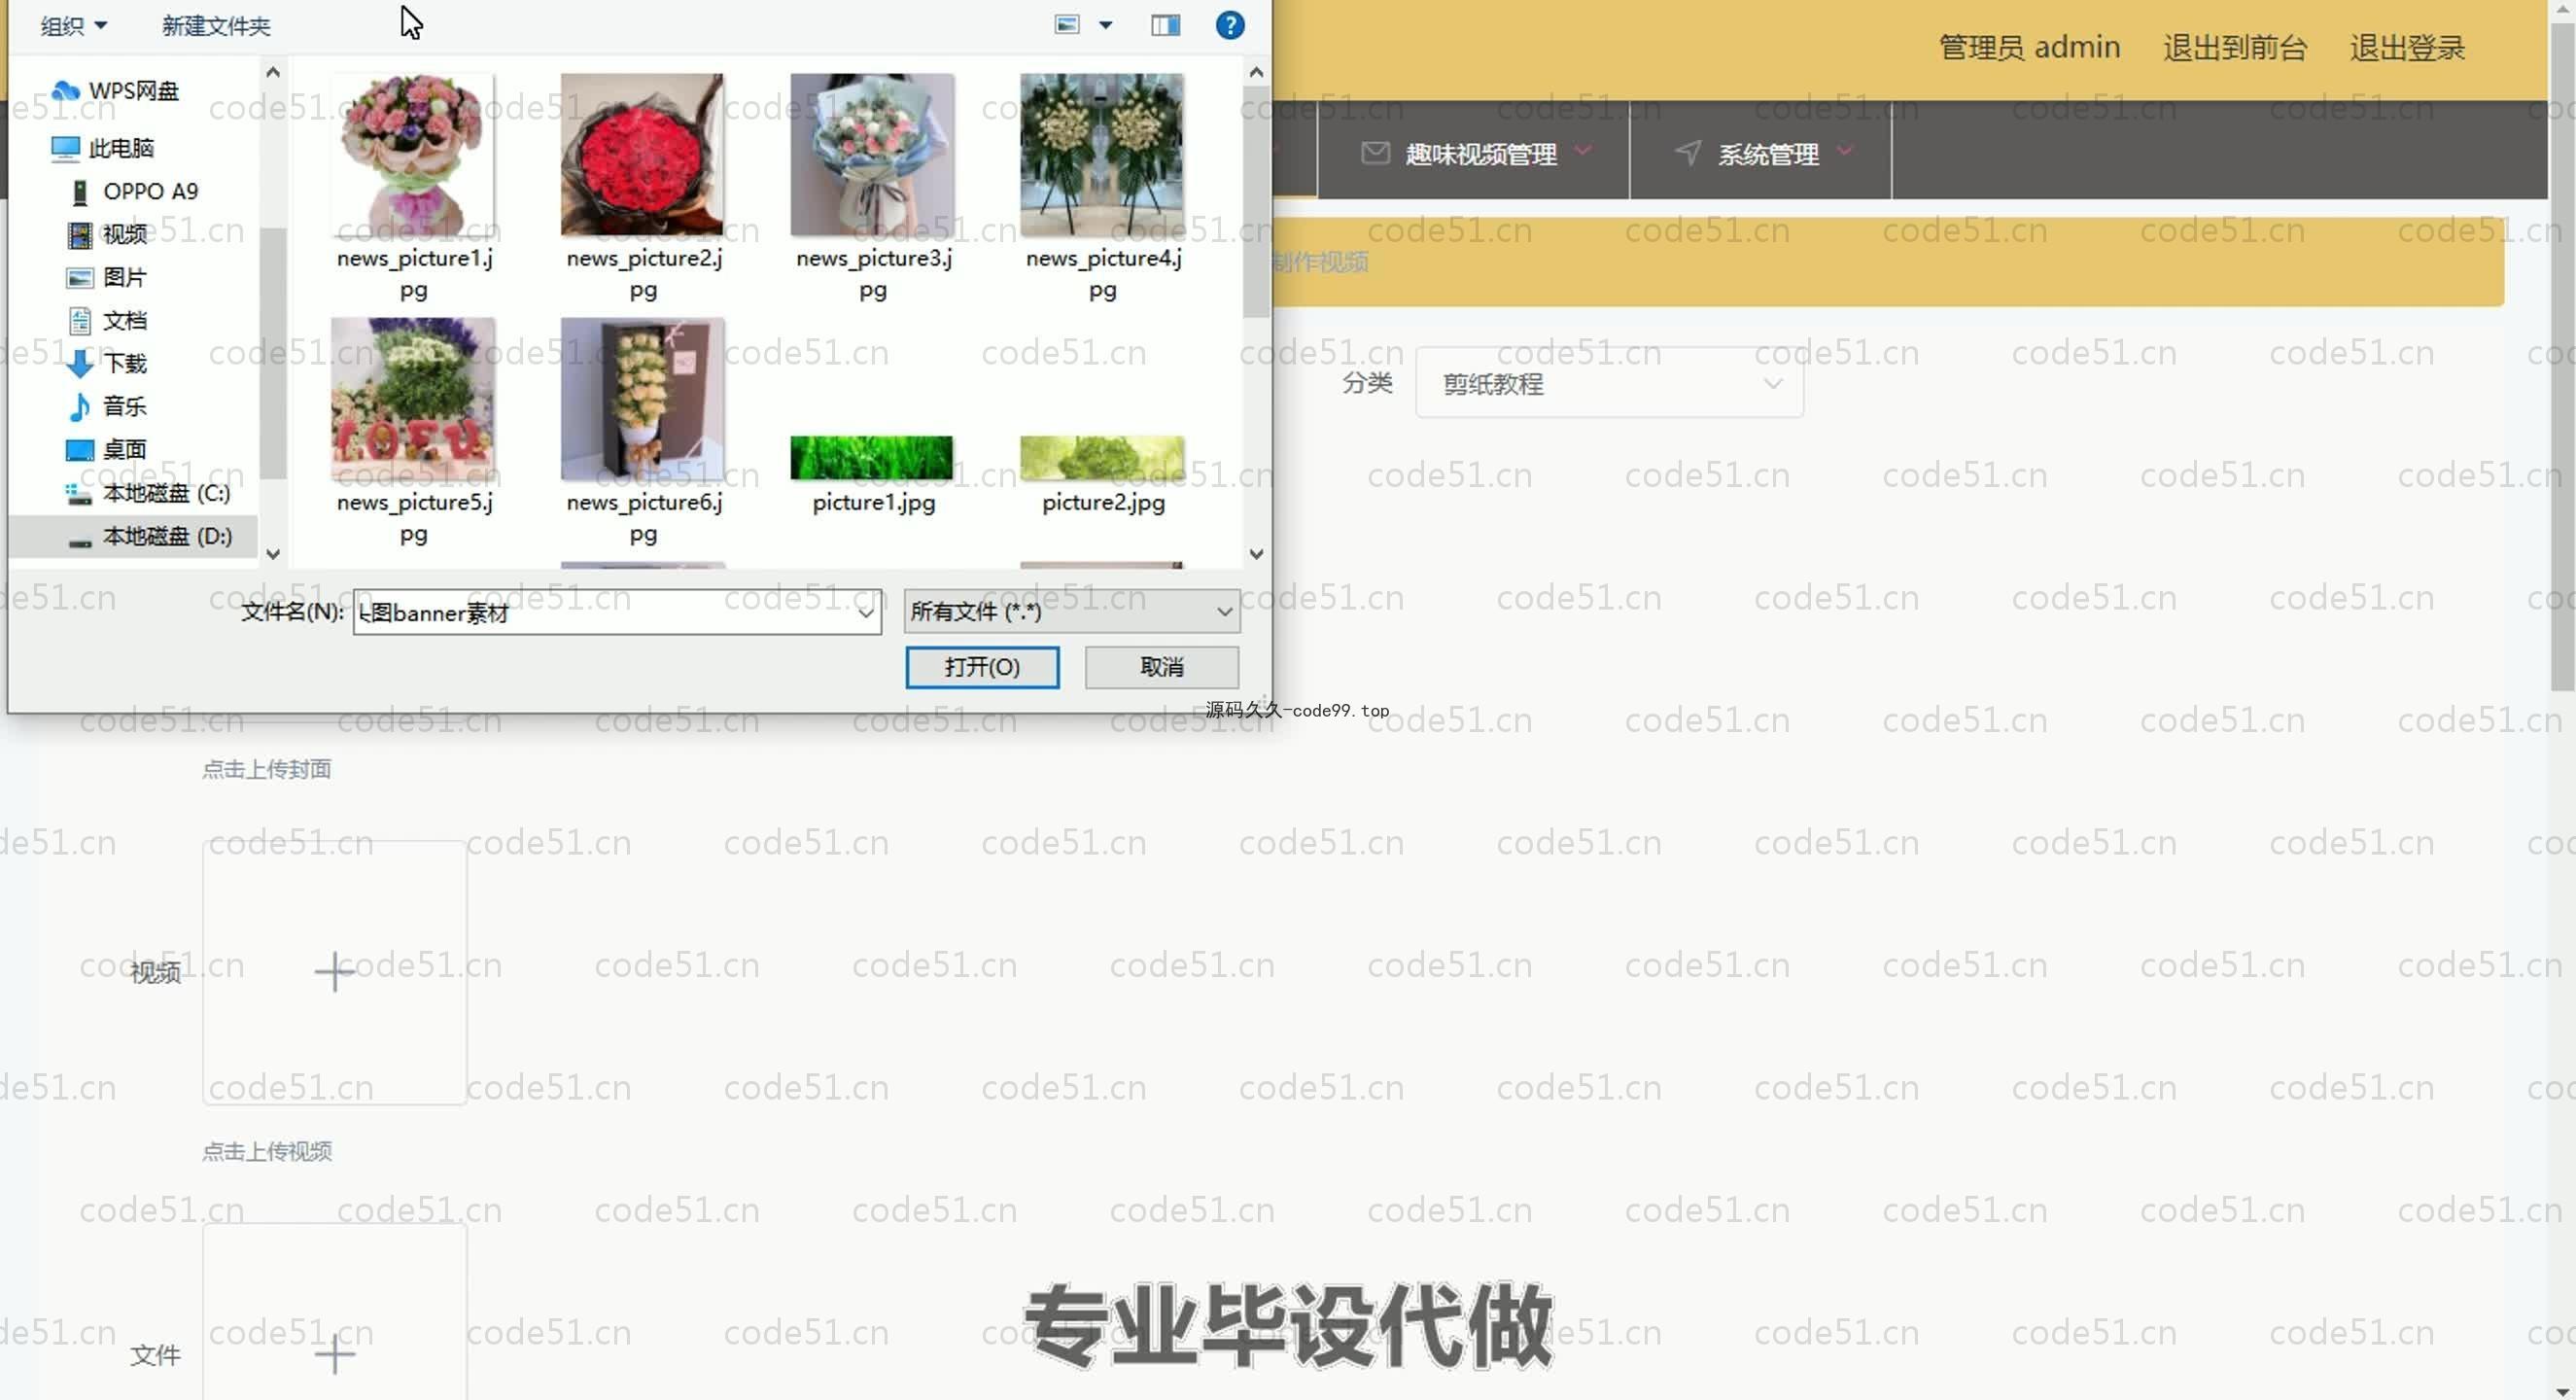This screenshot has height=1400, width=2576.
Task: Open the 所有文件 (*.*) file type dropdown
Action: (1071, 611)
